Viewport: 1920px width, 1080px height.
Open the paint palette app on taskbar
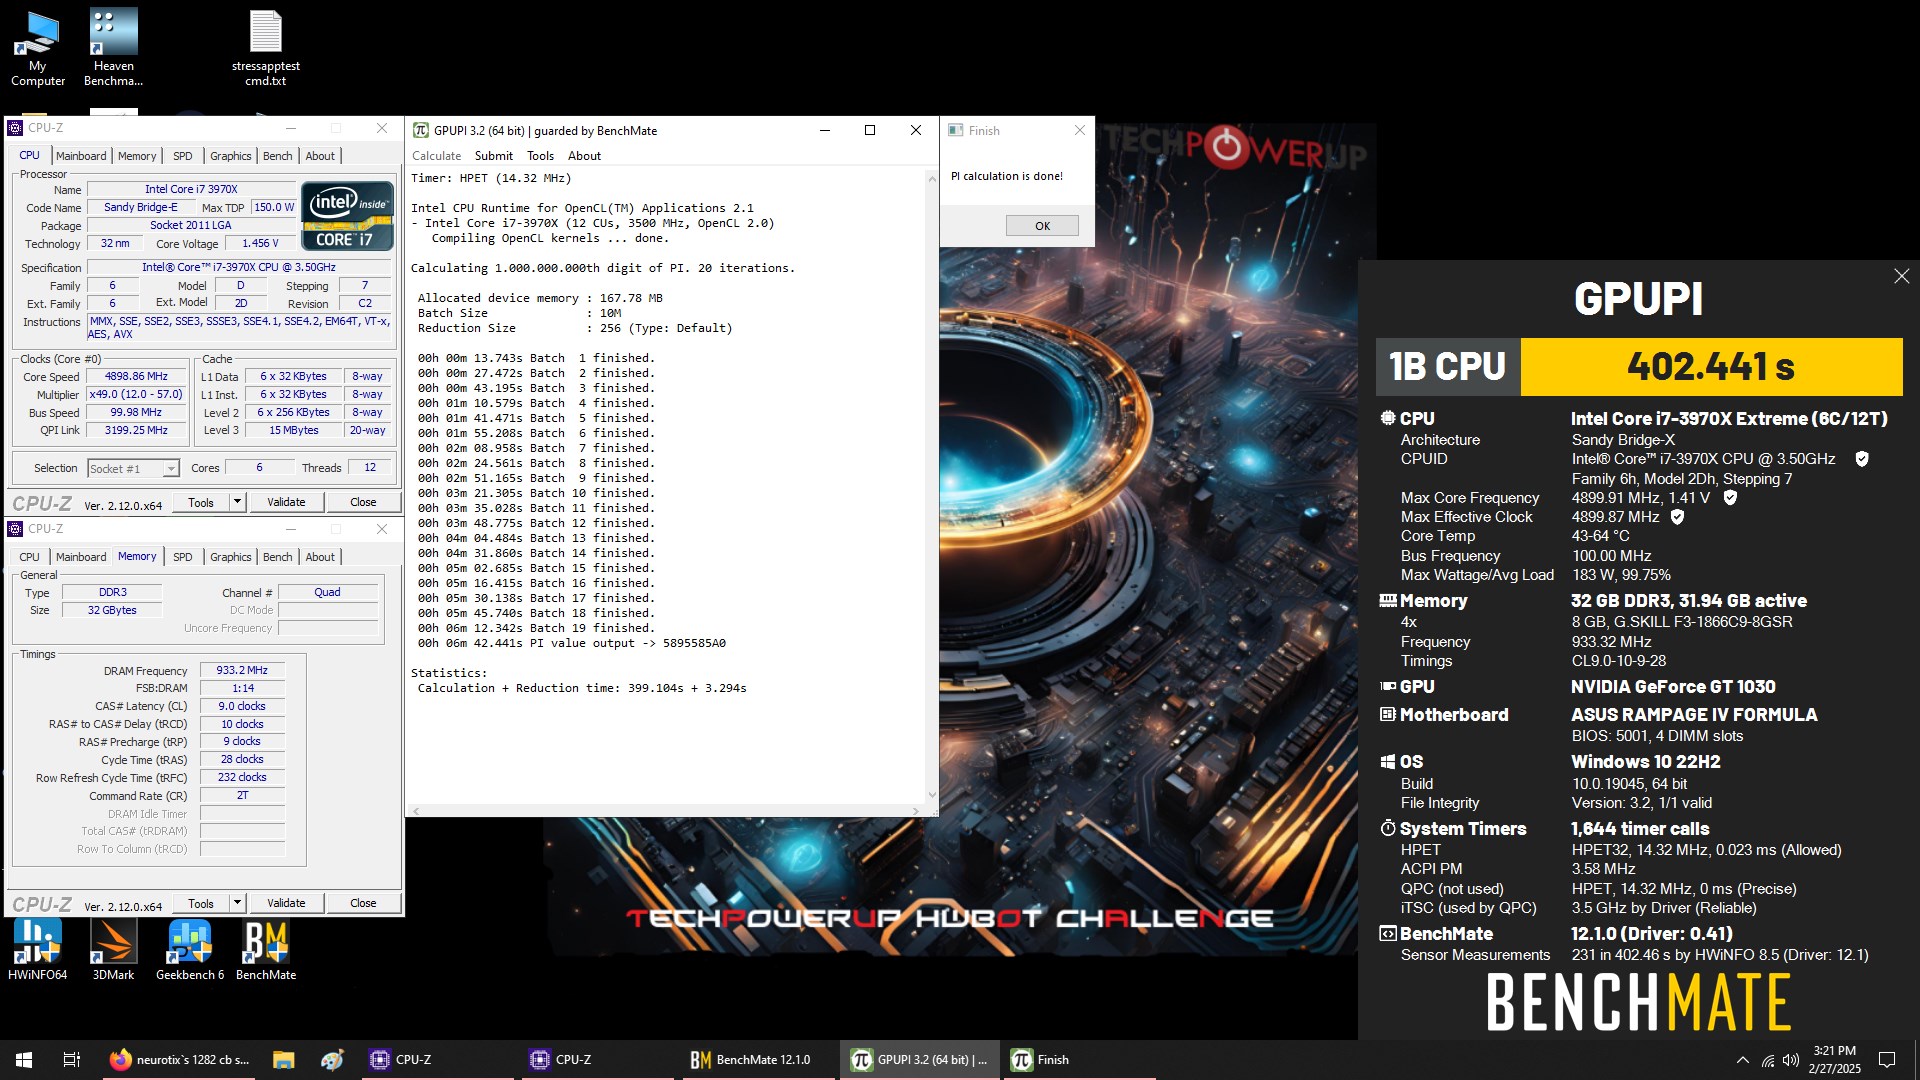click(x=332, y=1060)
